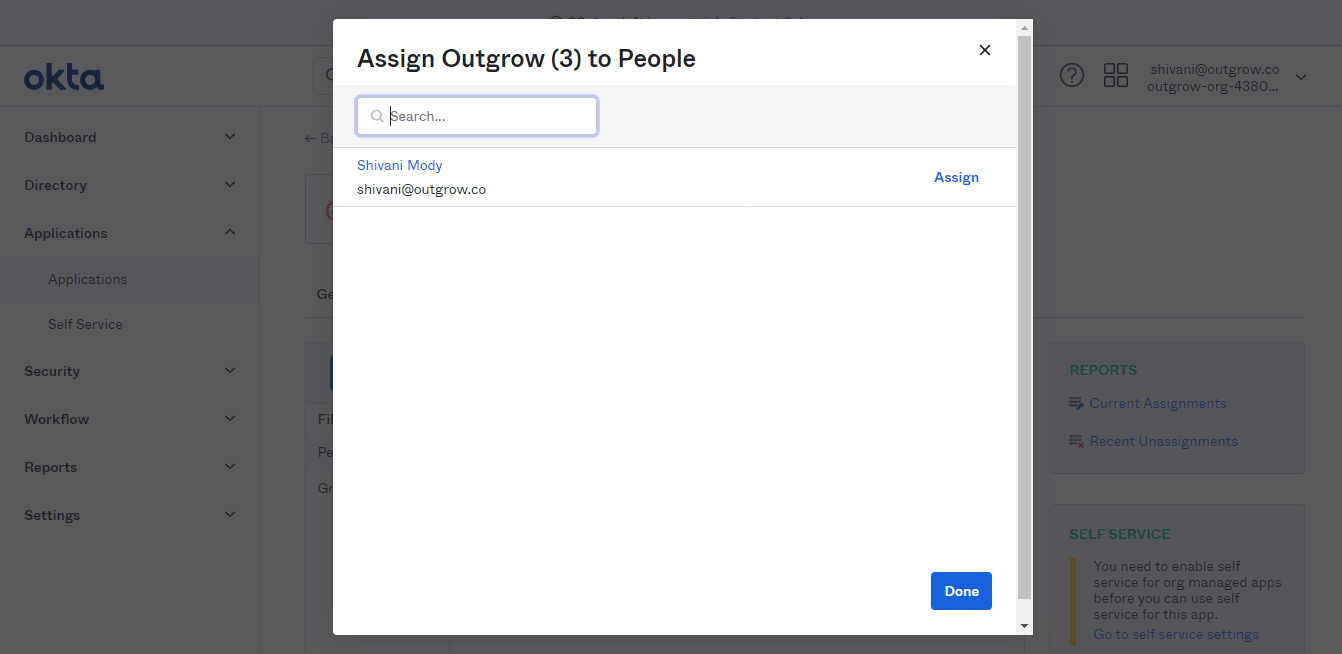The image size is (1342, 654).
Task: Click the dialog vertical scrollbar thumb
Action: click(x=1023, y=318)
